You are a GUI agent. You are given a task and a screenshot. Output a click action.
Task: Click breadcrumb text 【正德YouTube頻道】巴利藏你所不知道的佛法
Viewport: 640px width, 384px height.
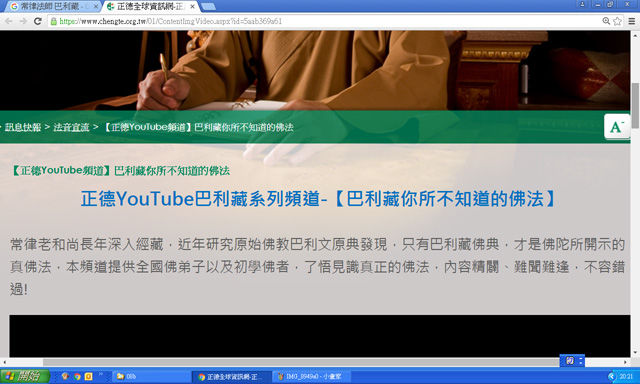coord(198,127)
